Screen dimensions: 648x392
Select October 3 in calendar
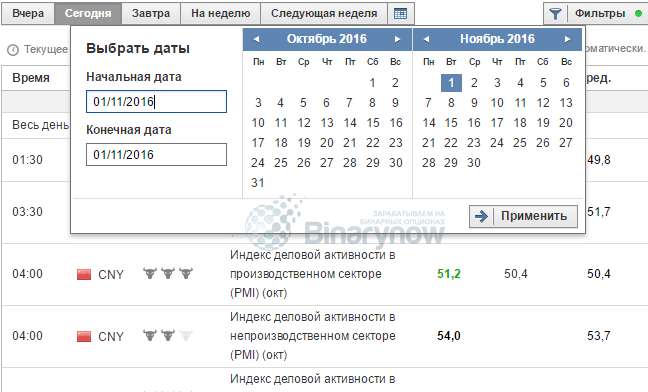[258, 102]
